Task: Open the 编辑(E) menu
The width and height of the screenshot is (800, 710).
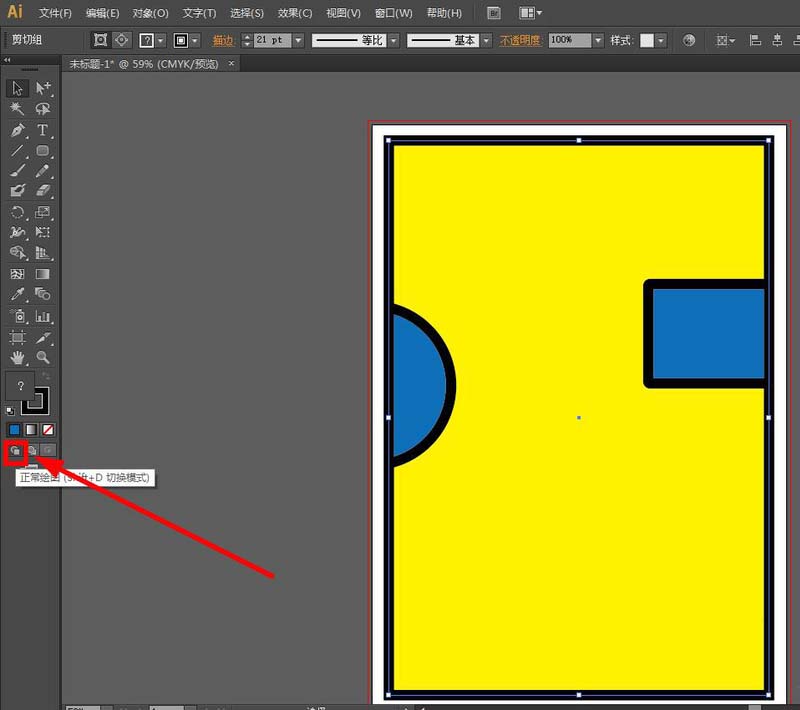Action: coord(103,13)
